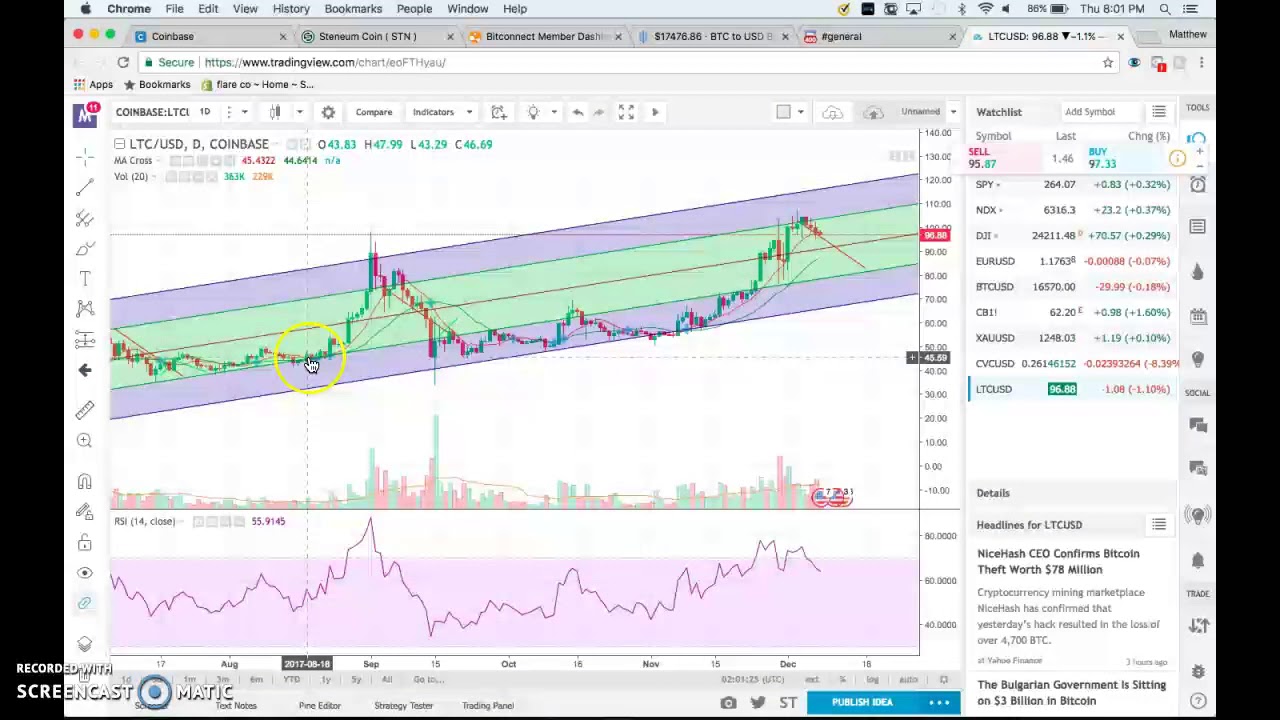Click the ideas lightbulb icon in top toolbar
This screenshot has height=720, width=1280.
(533, 112)
